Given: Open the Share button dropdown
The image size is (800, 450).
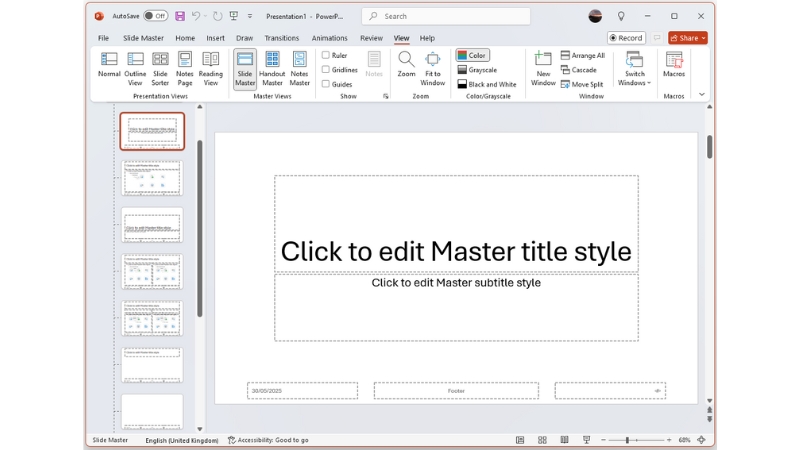Looking at the screenshot, I should tap(704, 38).
